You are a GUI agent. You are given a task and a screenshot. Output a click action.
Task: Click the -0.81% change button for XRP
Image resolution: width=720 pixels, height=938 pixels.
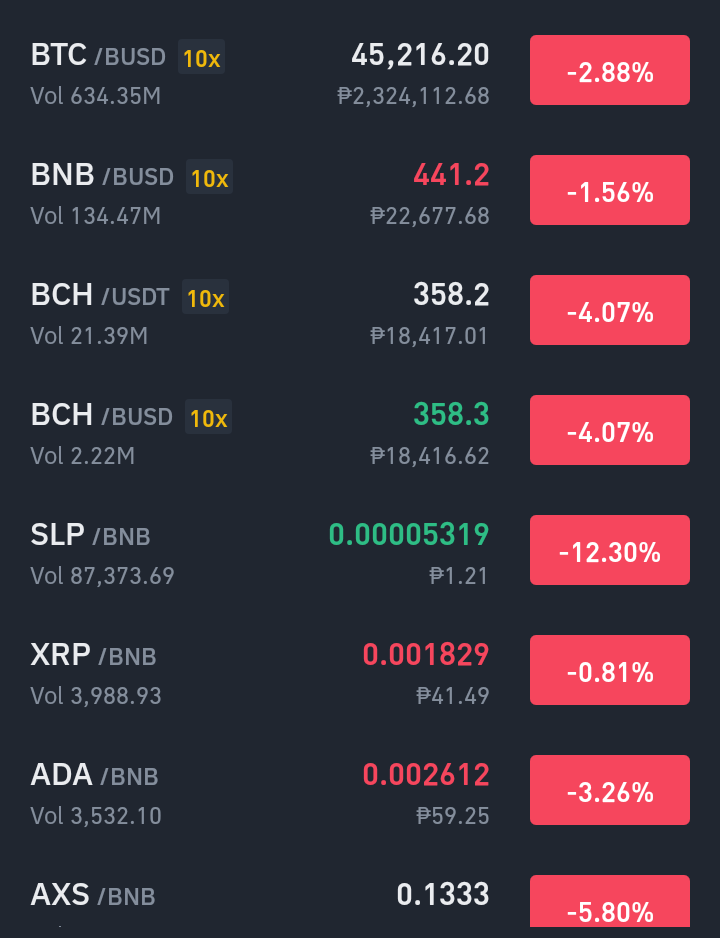(x=610, y=670)
